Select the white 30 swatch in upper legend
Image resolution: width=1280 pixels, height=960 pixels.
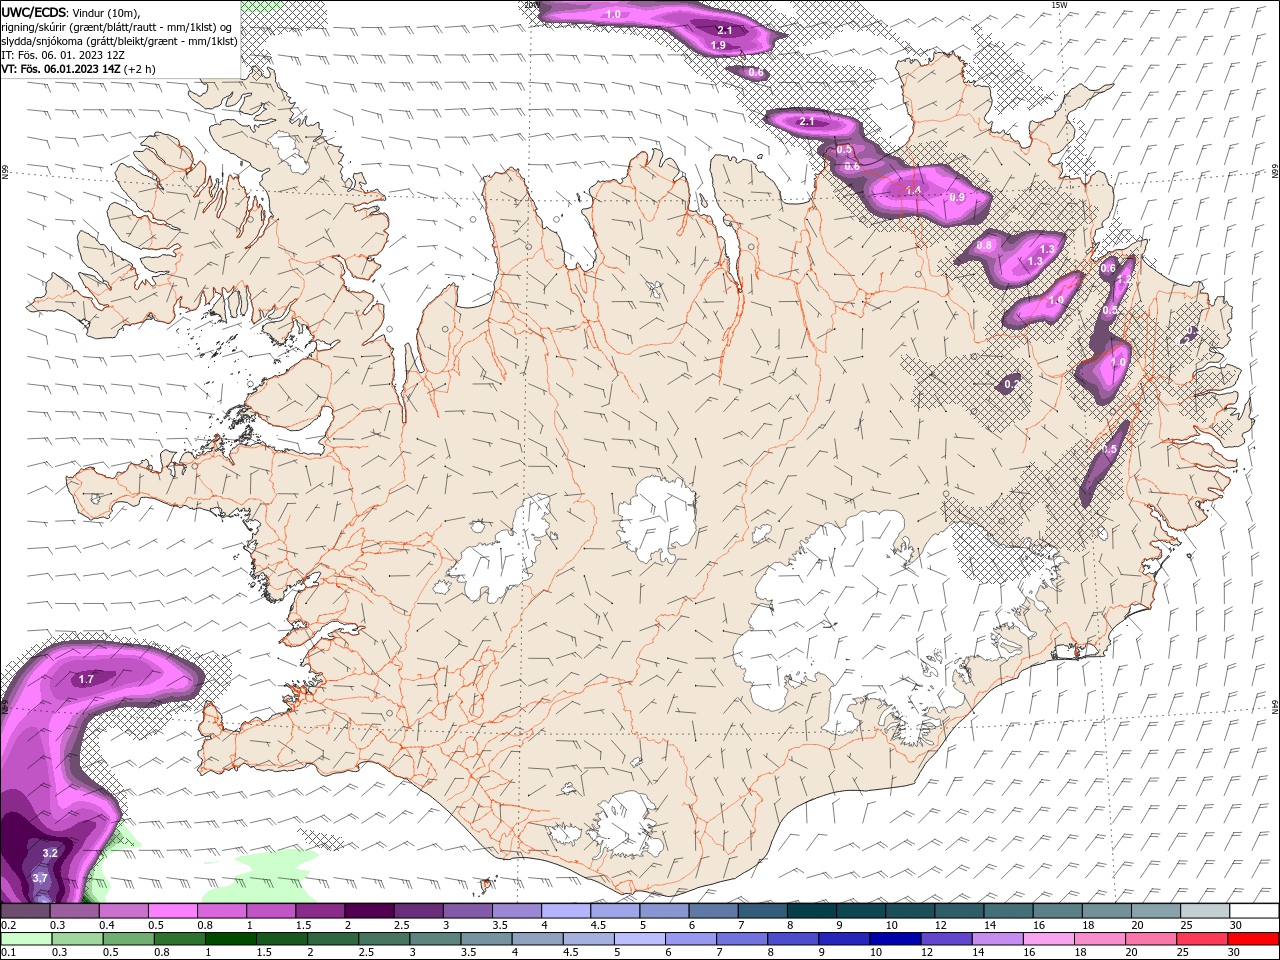coord(1254,911)
